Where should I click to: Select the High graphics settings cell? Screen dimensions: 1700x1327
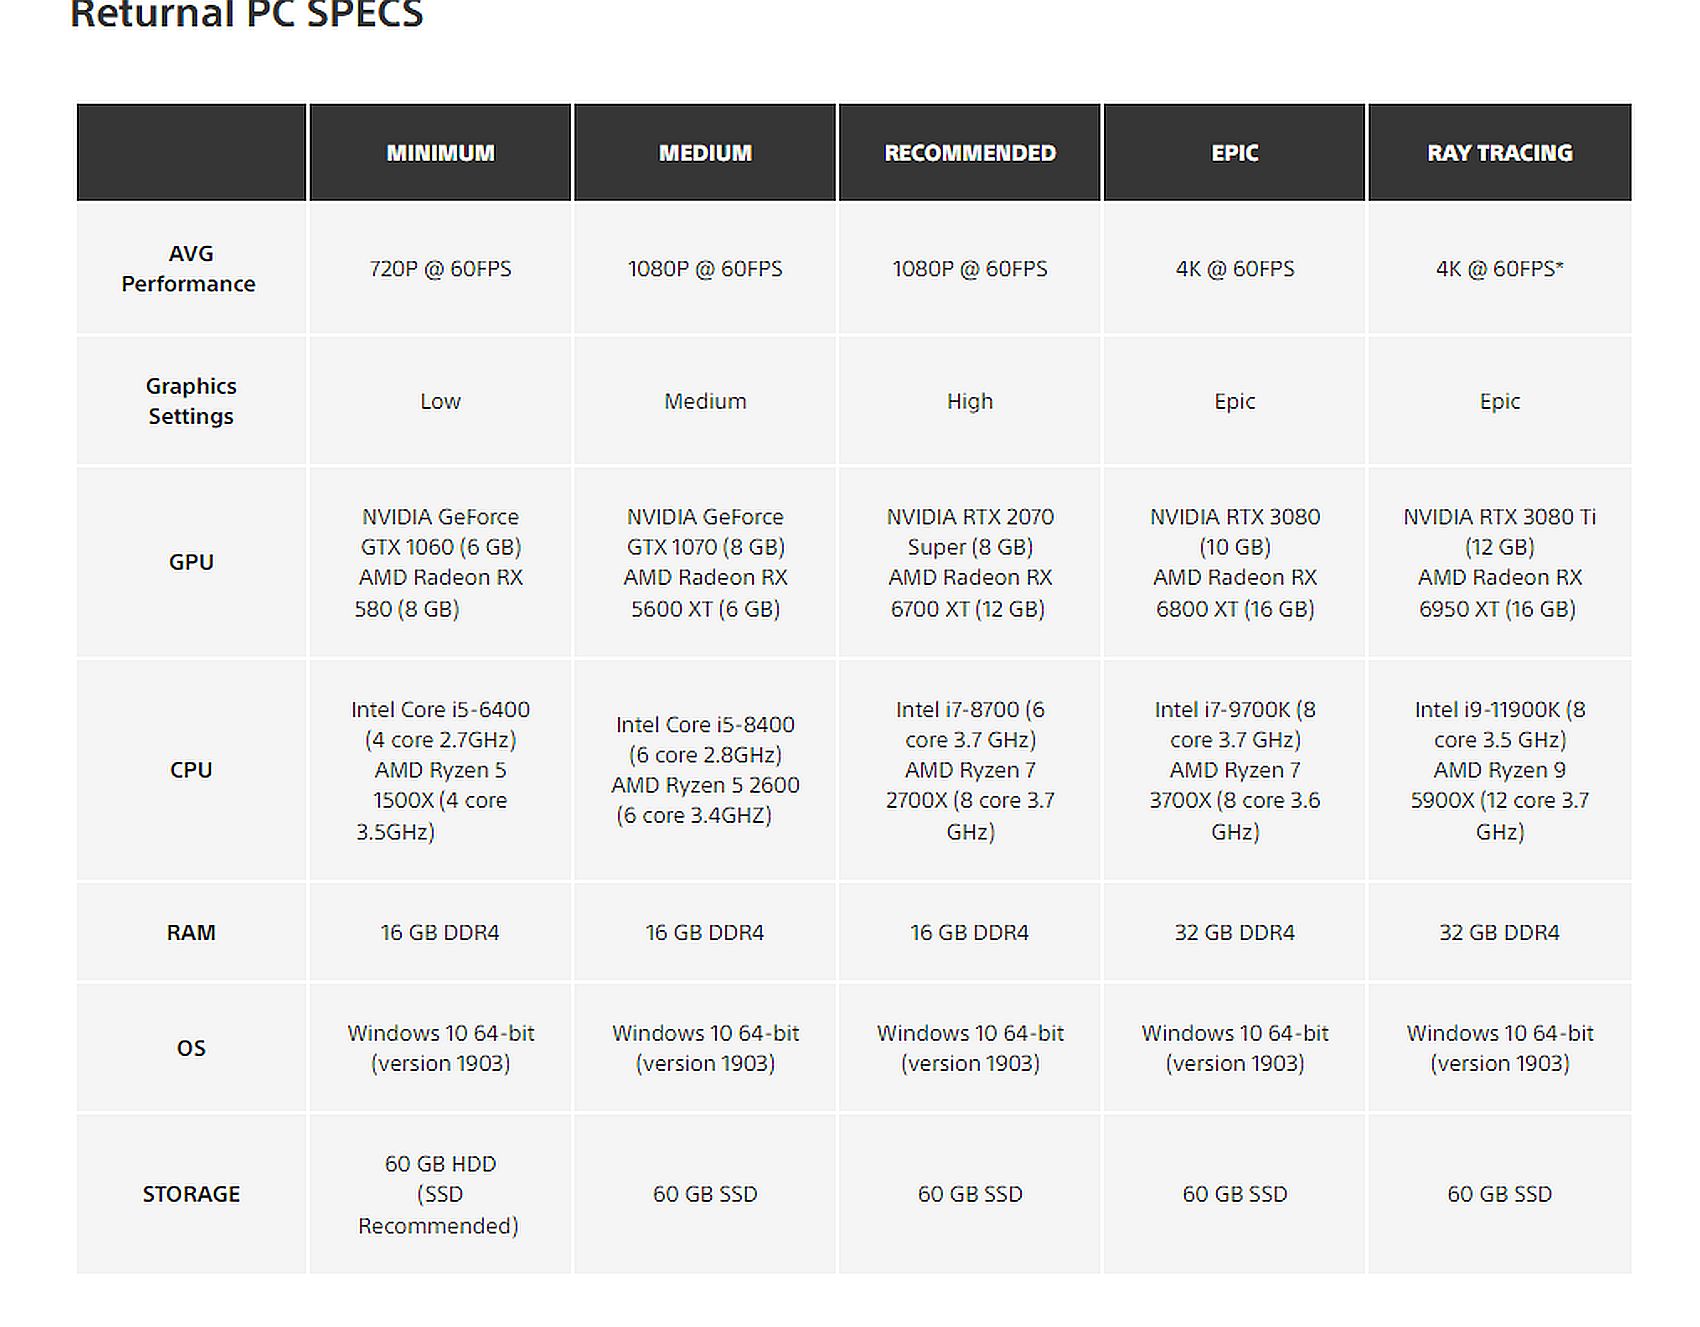(x=969, y=401)
